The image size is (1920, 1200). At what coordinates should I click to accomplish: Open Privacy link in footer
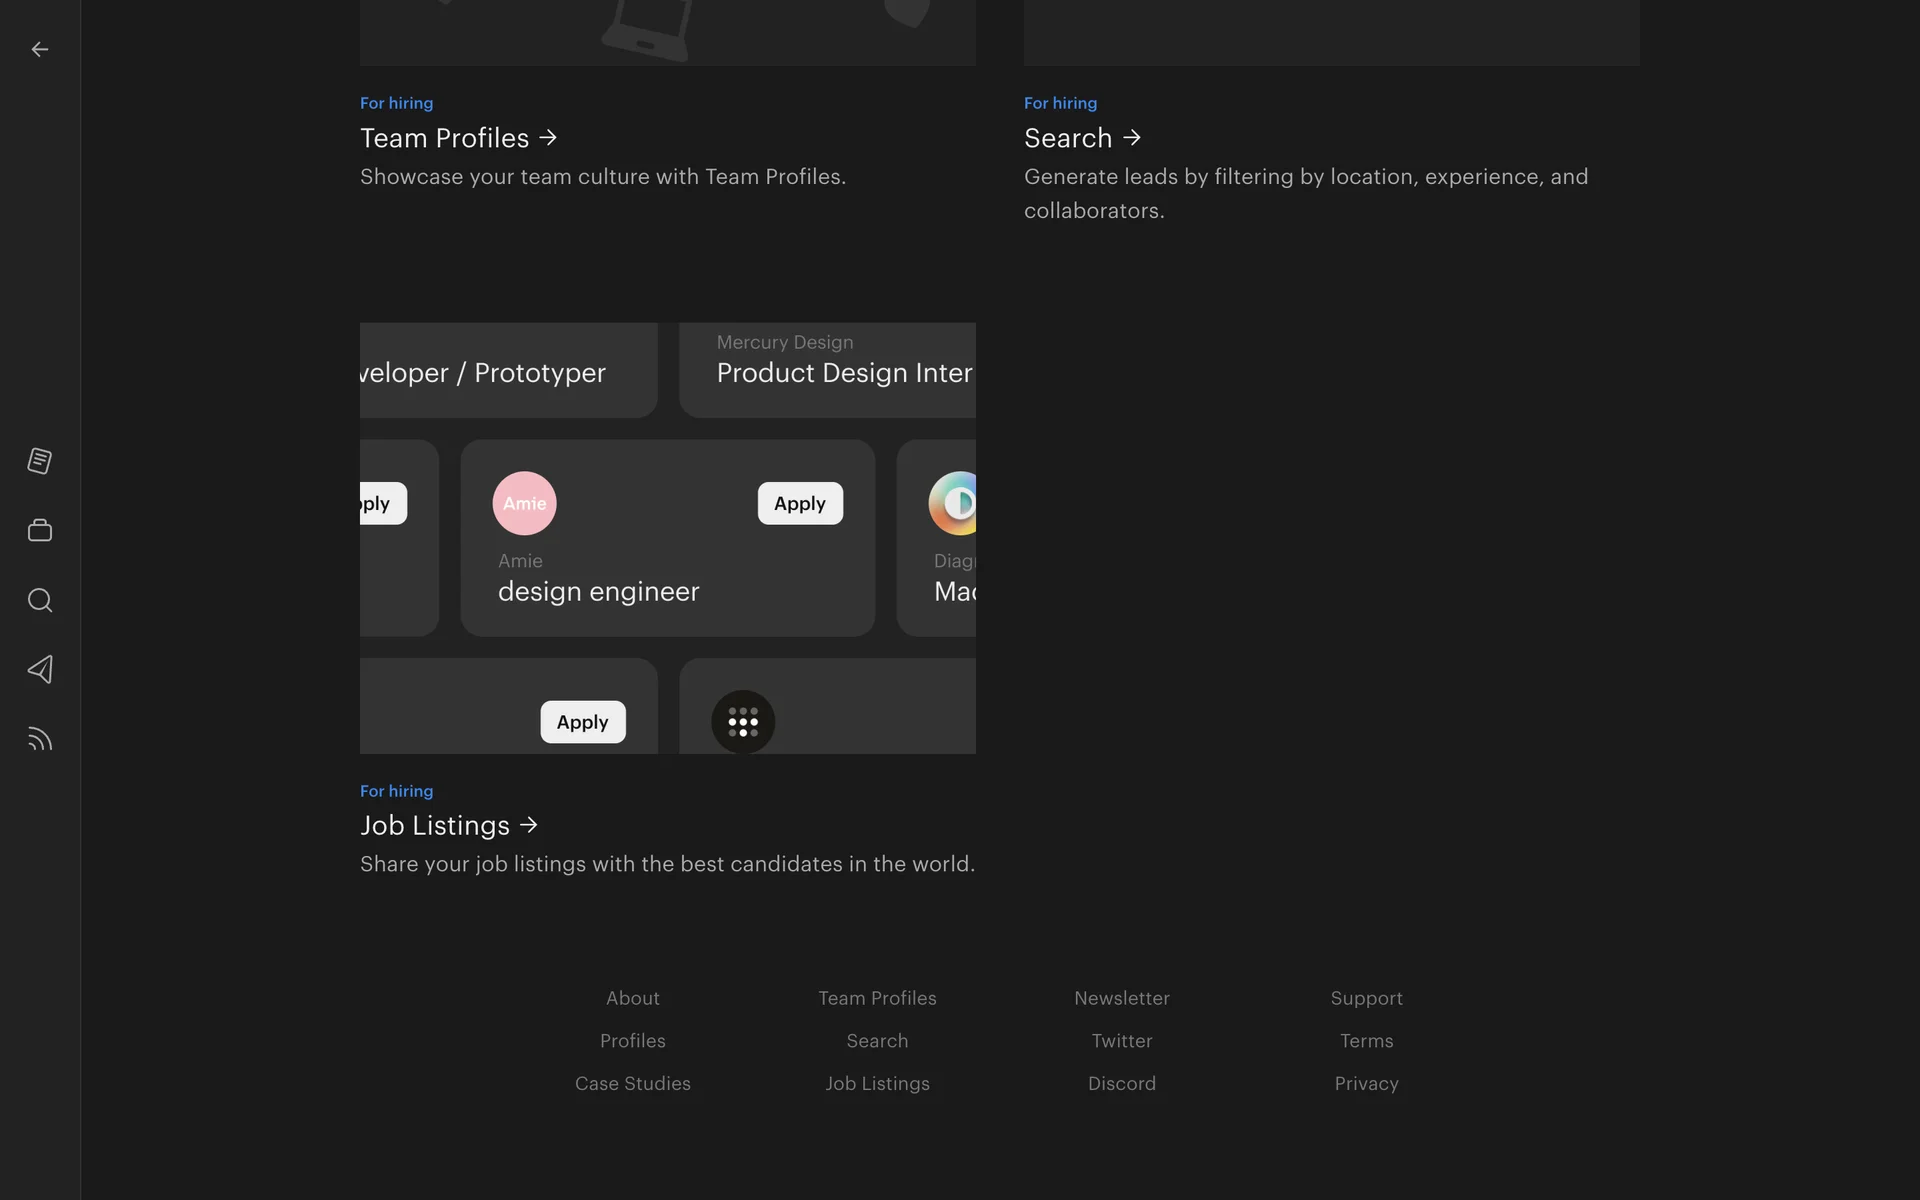(1366, 1083)
